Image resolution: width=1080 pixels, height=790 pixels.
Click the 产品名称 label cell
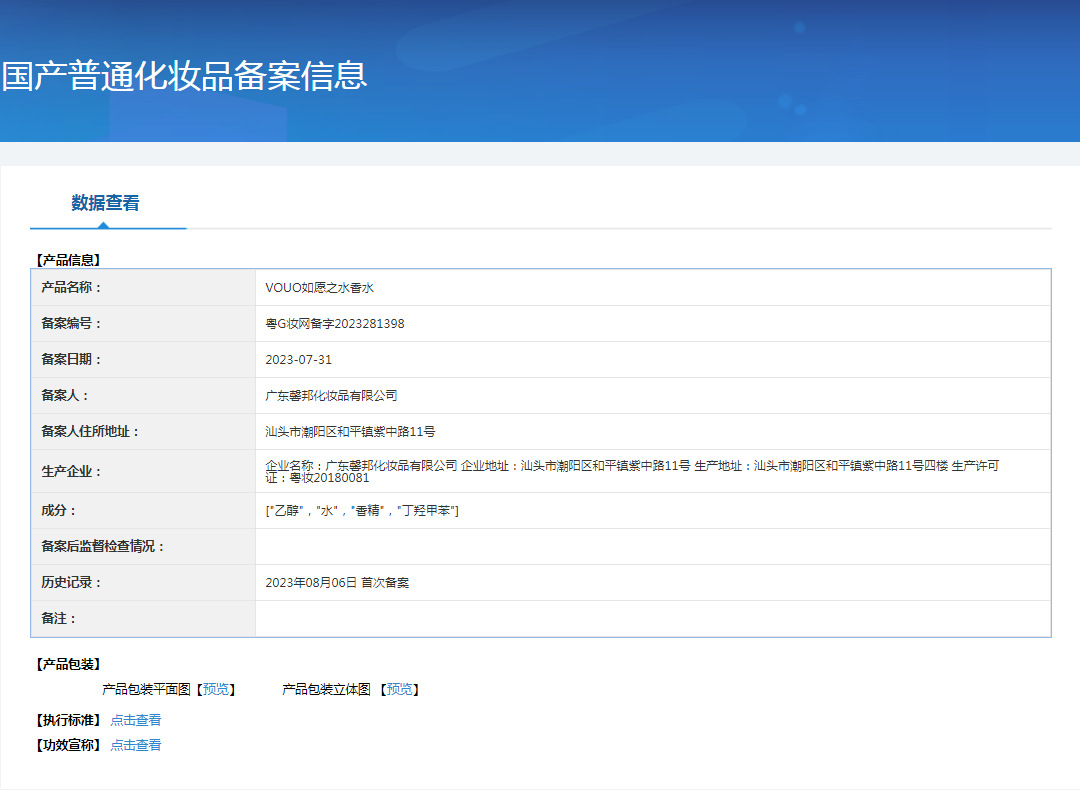tap(72, 288)
